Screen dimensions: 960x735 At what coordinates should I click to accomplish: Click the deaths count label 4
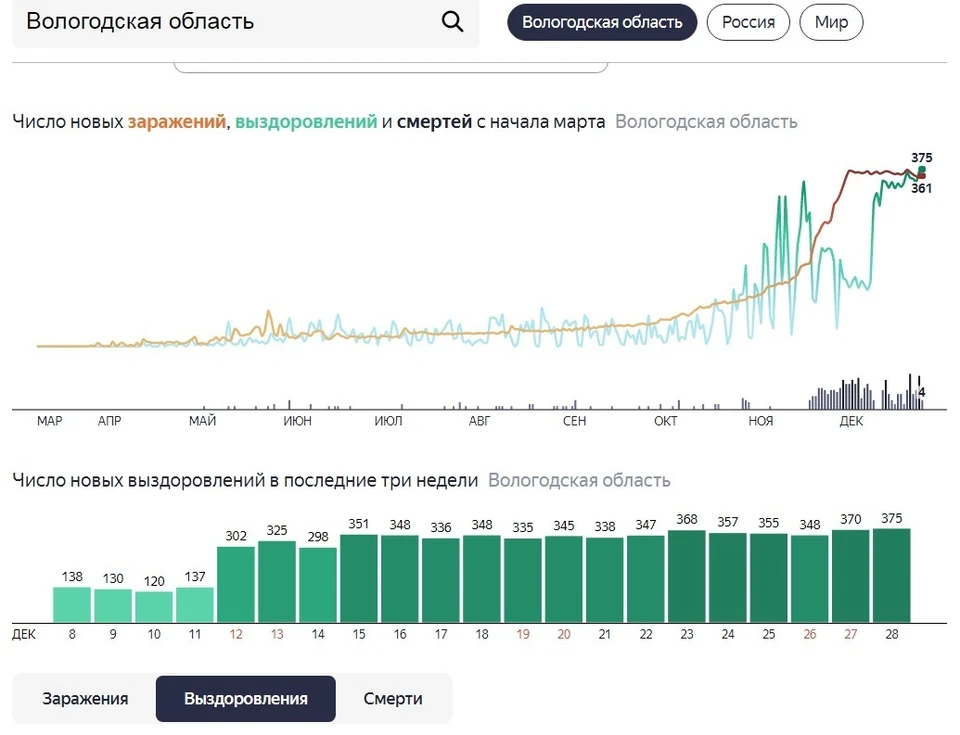pyautogui.click(x=921, y=393)
